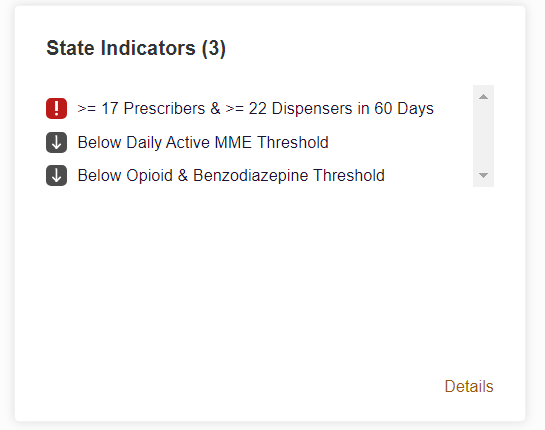Click the indicator list scroll-up arrow
The image size is (545, 430).
point(483,97)
